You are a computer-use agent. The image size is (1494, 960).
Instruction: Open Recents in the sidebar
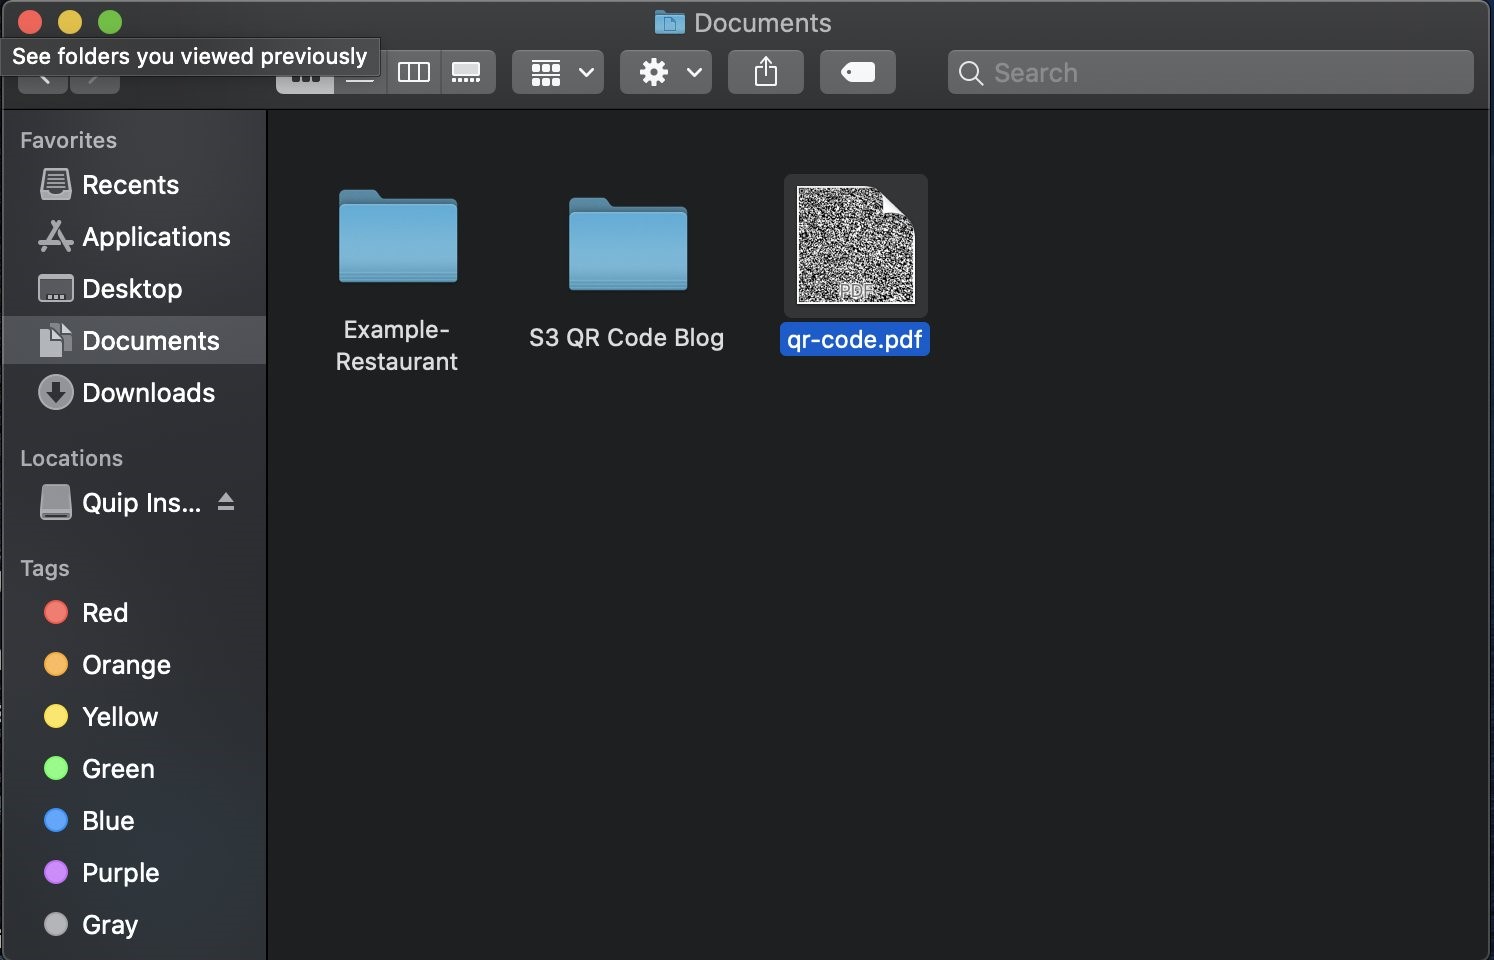click(x=134, y=185)
